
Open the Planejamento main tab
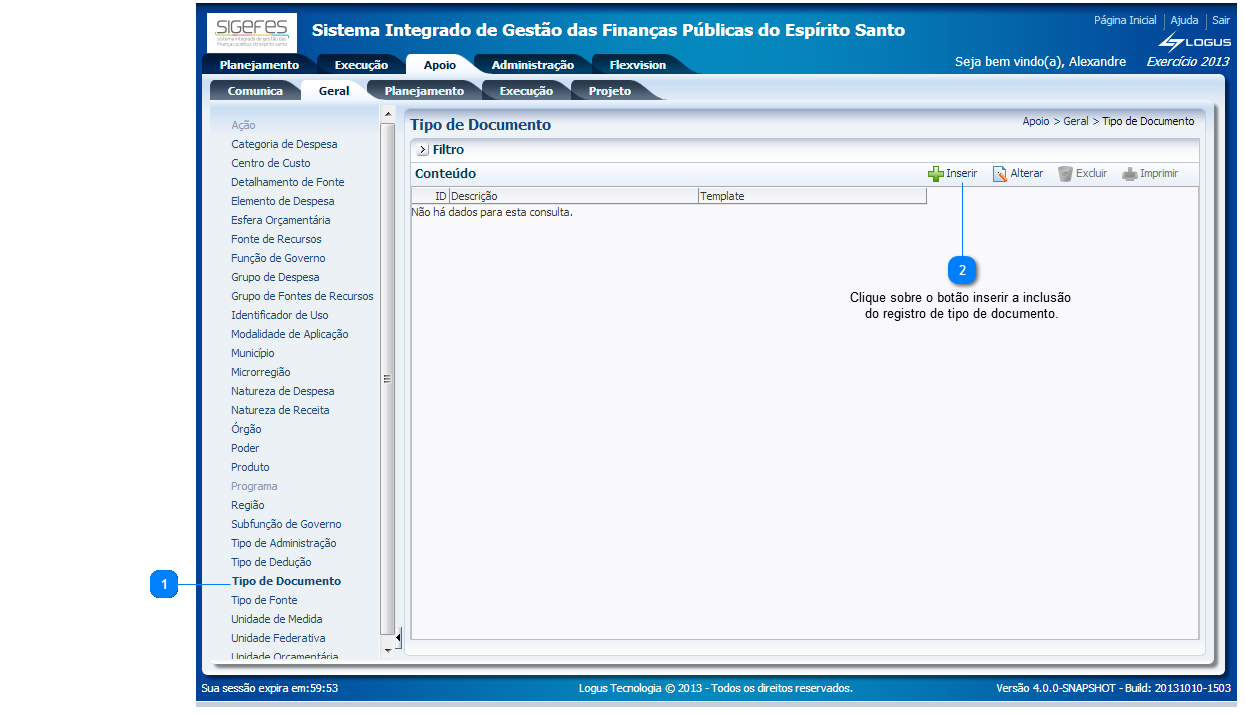259,65
